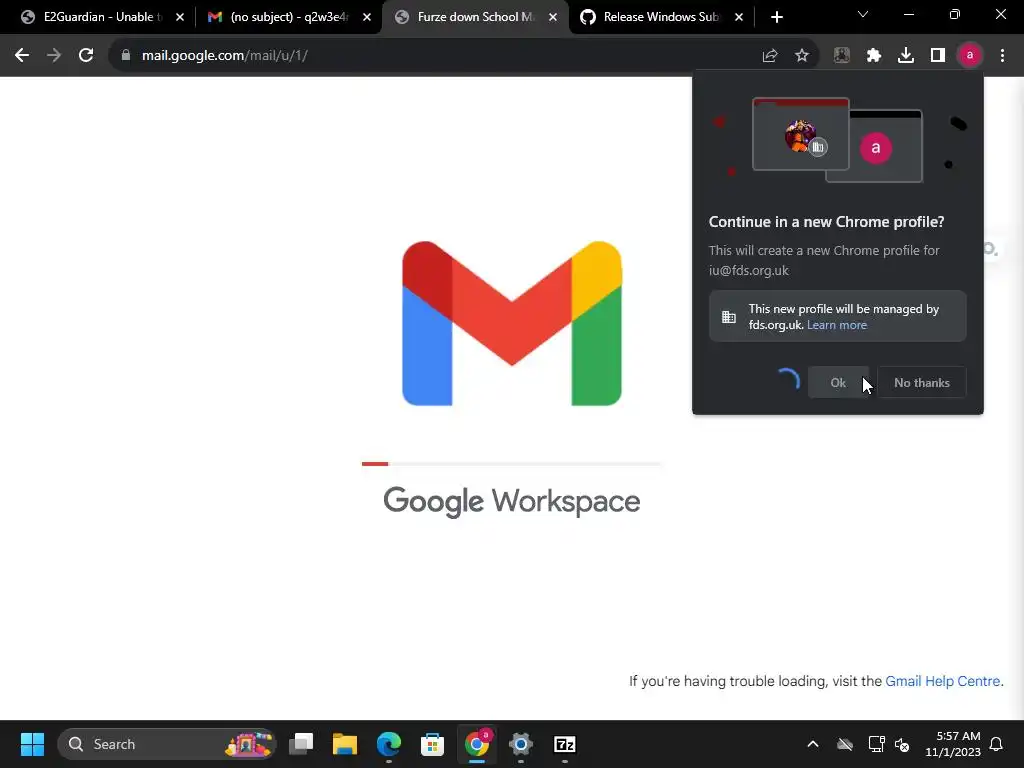Open network status in the system tray

tap(876, 744)
